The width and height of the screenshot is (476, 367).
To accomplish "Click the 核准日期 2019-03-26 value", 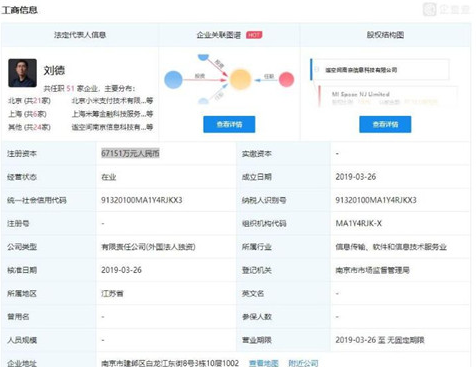I will pyautogui.click(x=121, y=270).
